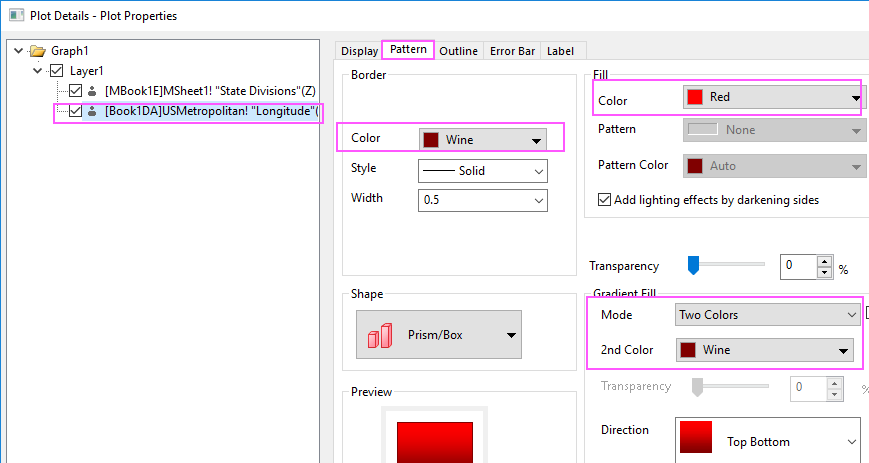Screen dimensions: 869x463
Task: Click the red Fill Color swatch
Action: [695, 97]
